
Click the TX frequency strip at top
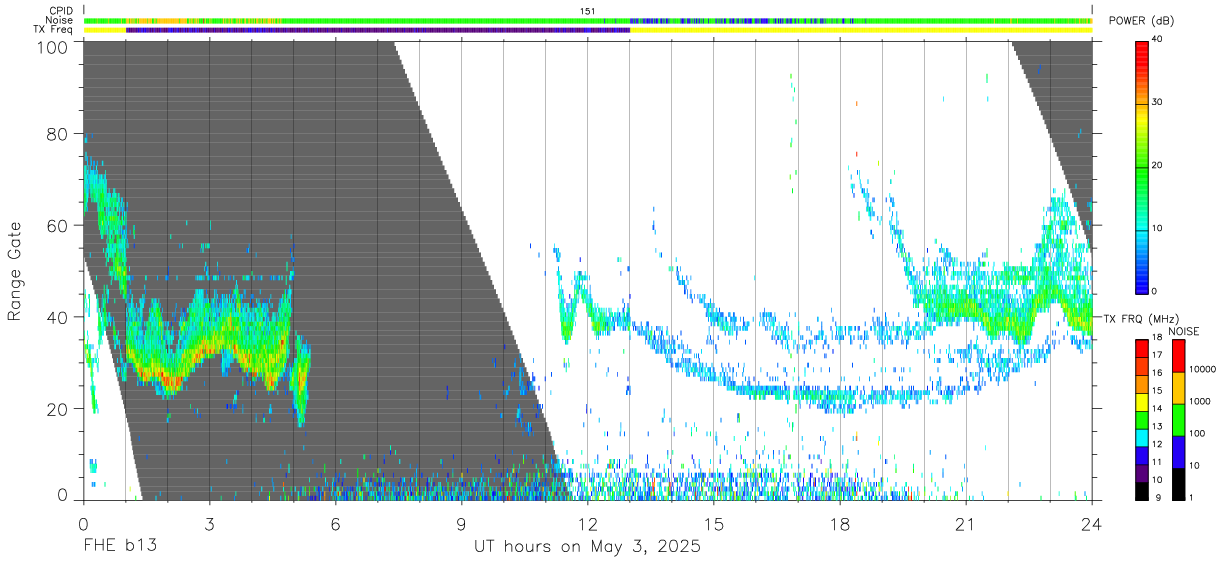[x=588, y=30]
